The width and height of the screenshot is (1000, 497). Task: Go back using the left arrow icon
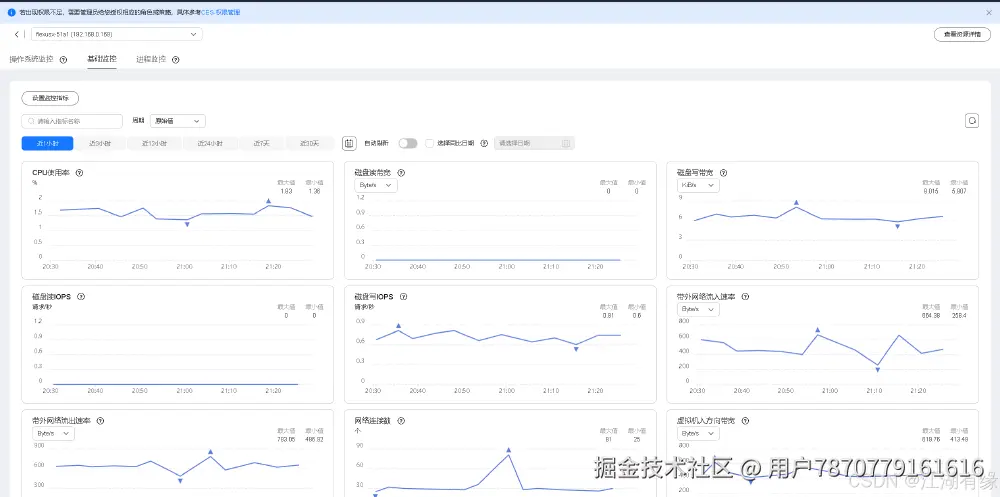(17, 34)
